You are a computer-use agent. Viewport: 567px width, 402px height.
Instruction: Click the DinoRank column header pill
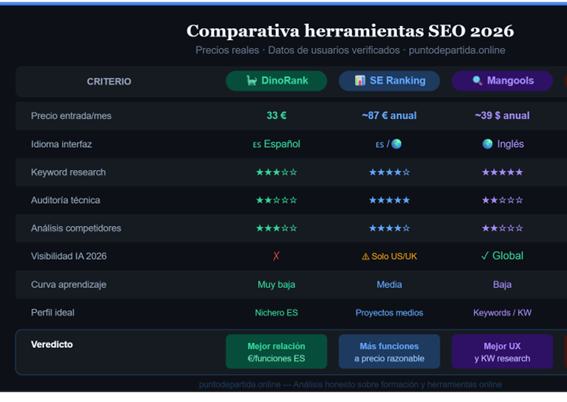276,81
